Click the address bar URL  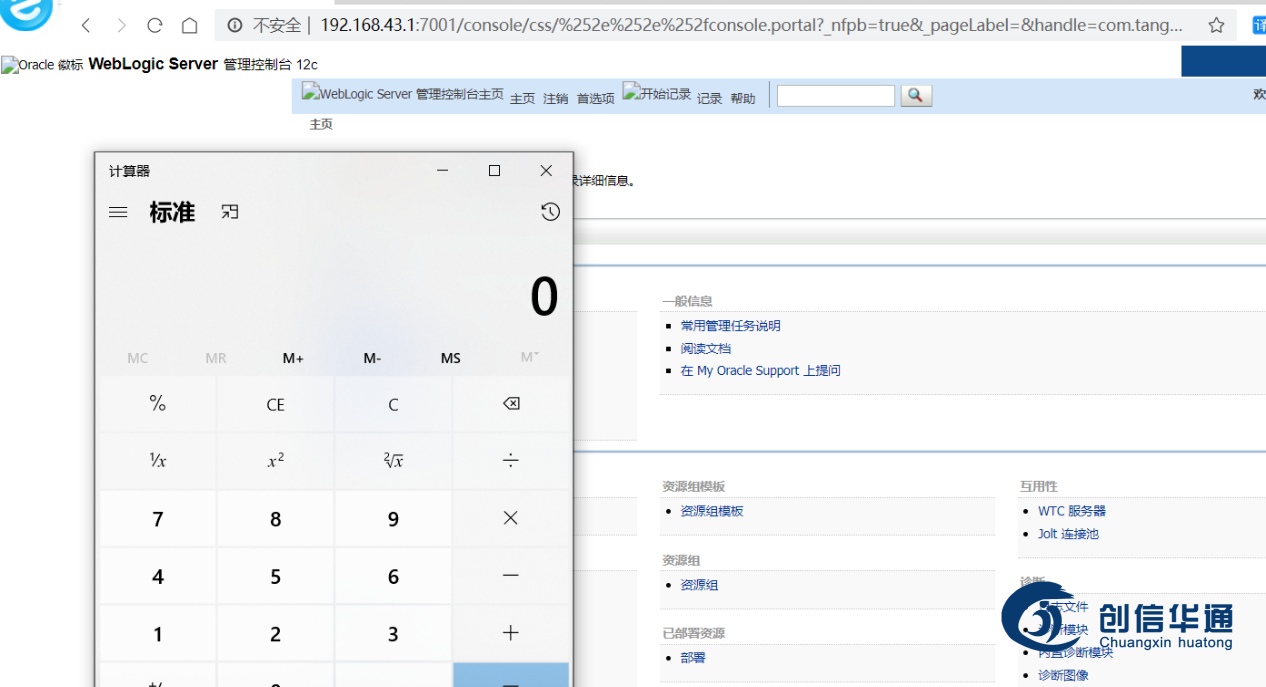(x=751, y=25)
